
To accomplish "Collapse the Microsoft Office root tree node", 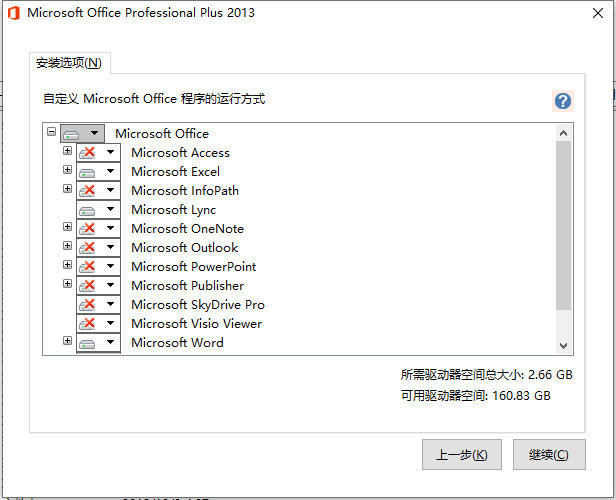I will tap(51, 131).
